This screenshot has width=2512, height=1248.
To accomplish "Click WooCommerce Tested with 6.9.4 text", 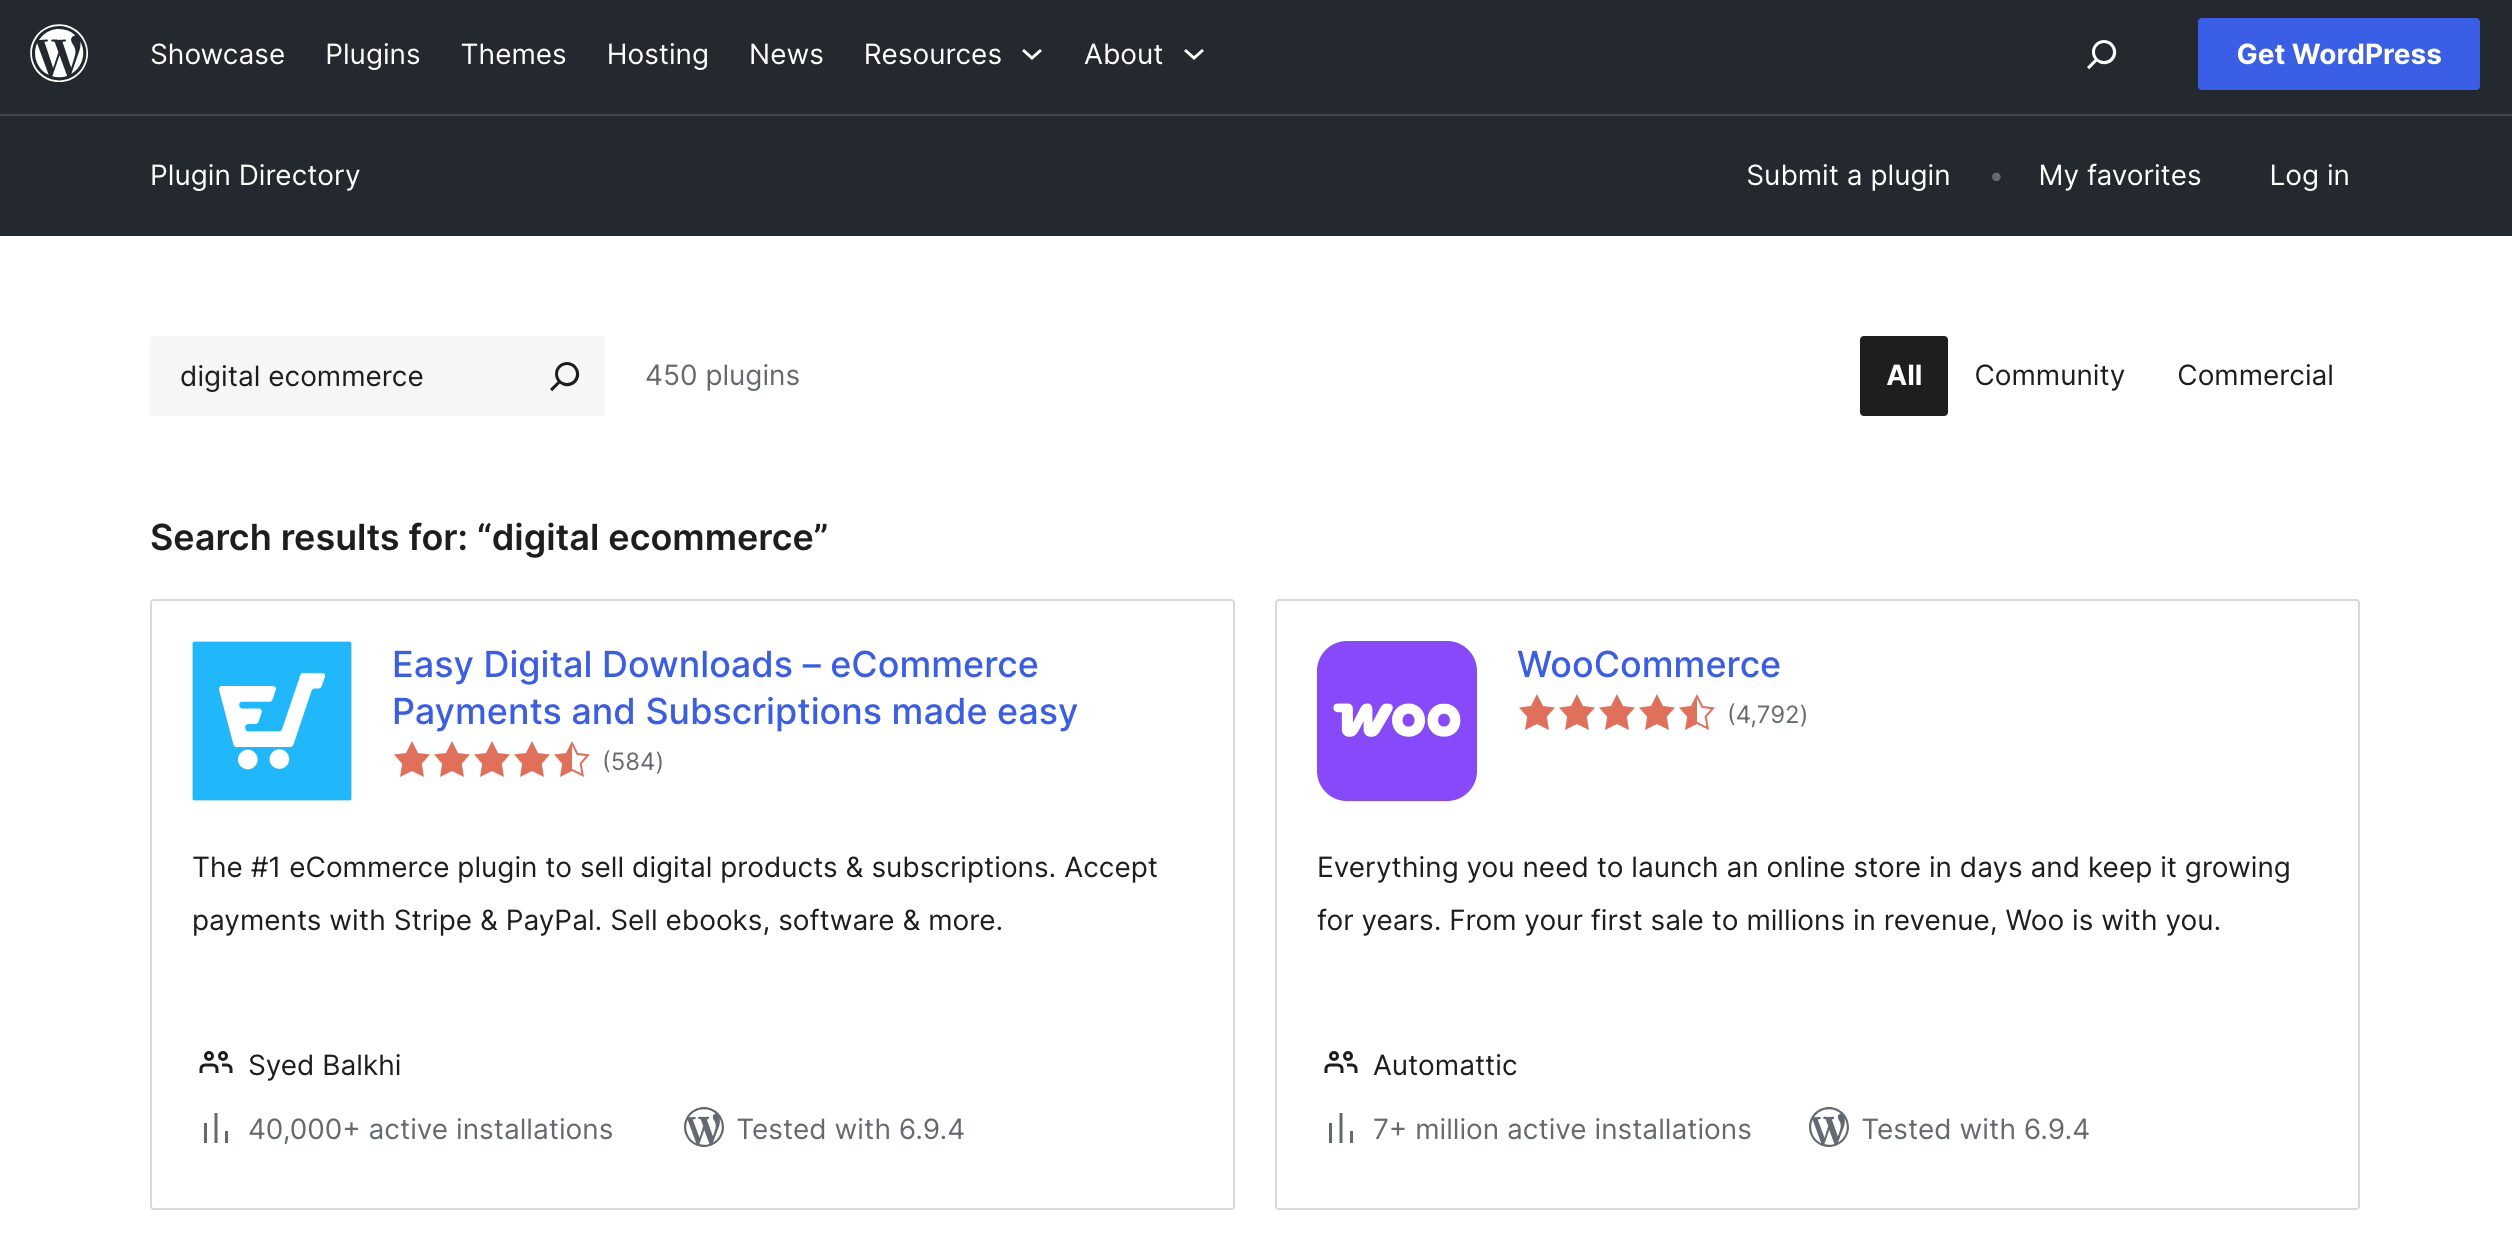I will tap(1975, 1129).
